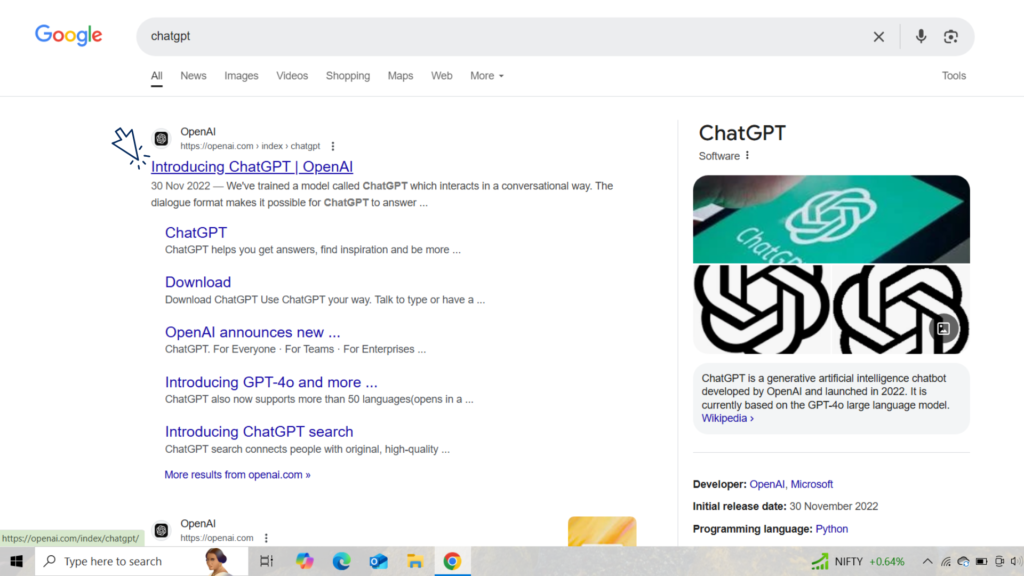Screen dimensions: 1024x576
Task: Open Google Lens image search icon
Action: click(950, 37)
